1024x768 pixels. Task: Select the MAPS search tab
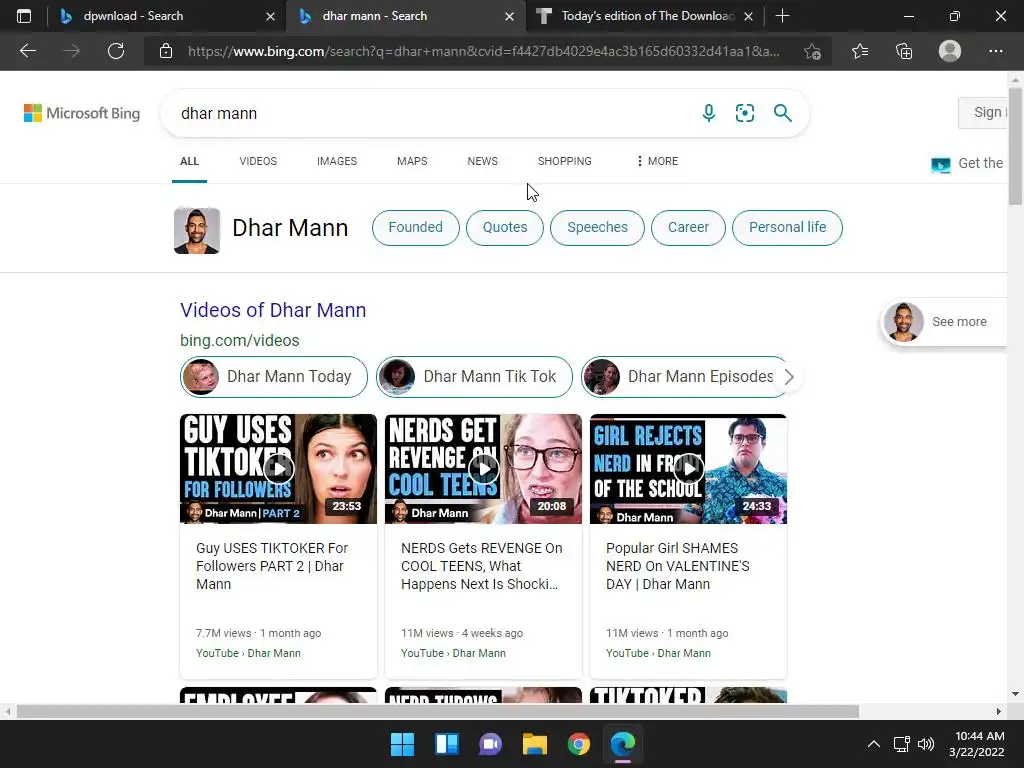[x=412, y=161]
